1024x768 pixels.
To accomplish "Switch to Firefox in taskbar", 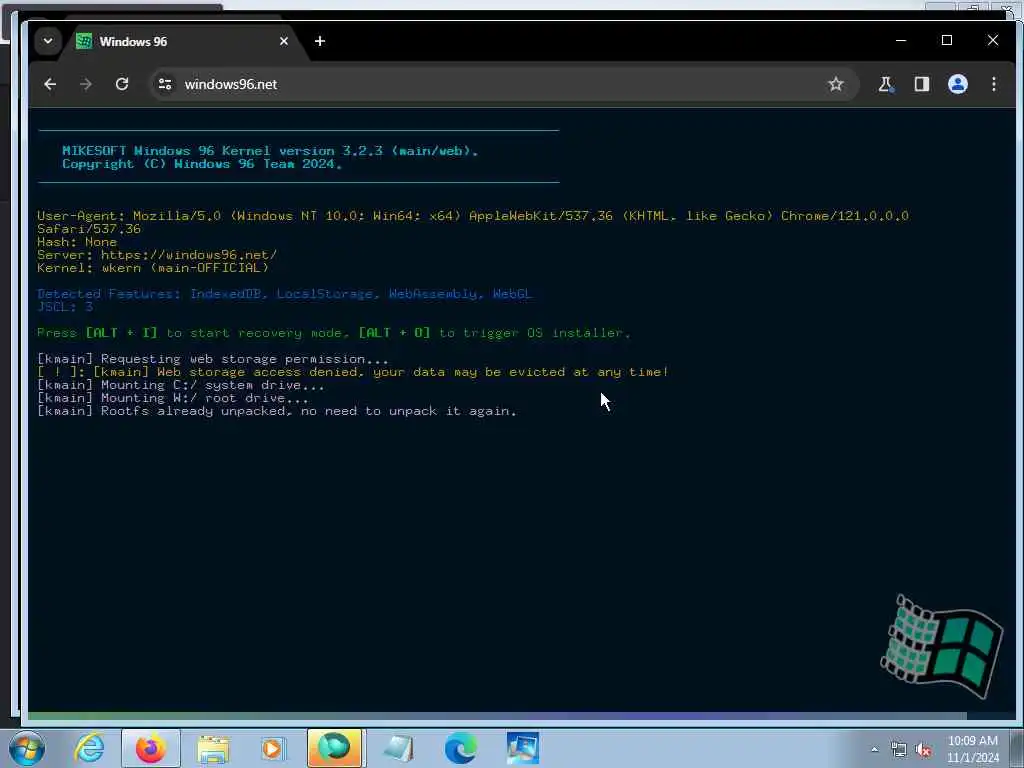I will tap(151, 748).
